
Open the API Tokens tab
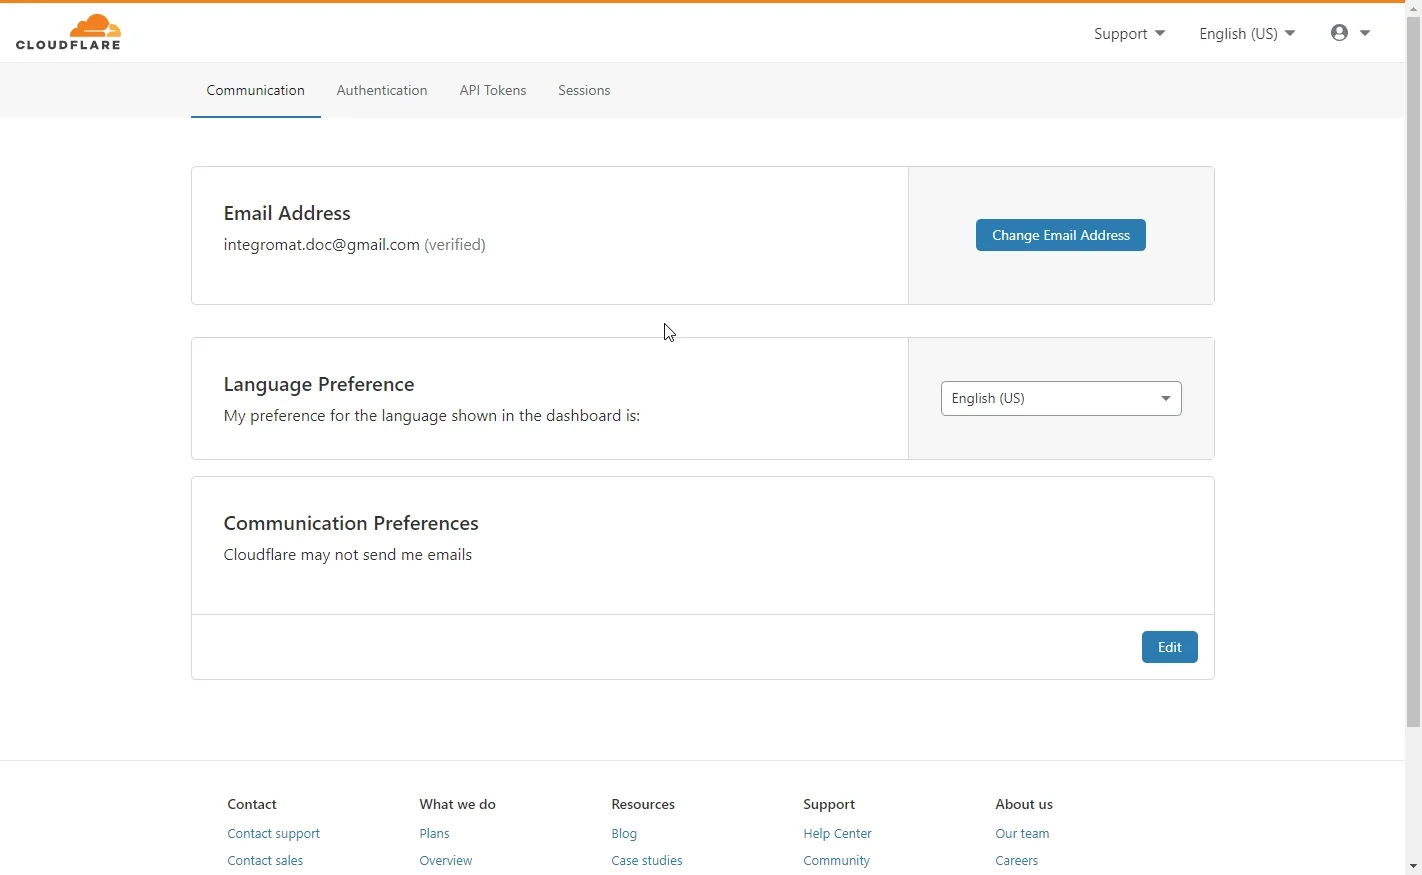tap(493, 90)
